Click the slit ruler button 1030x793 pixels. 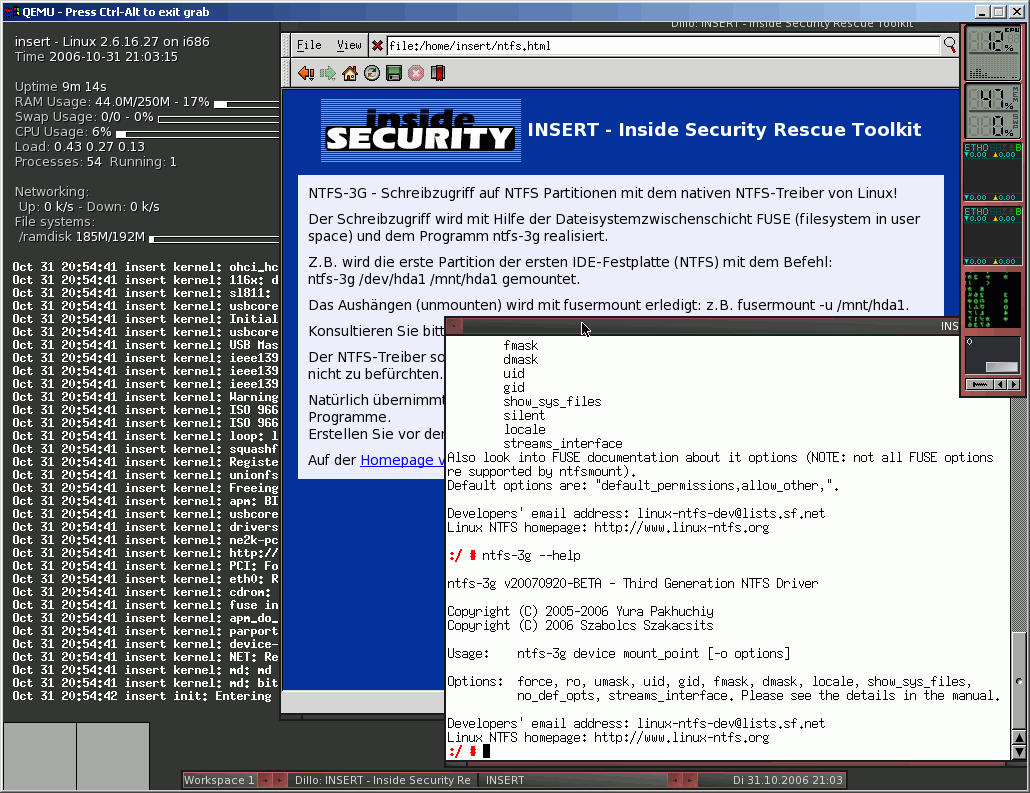coord(979,384)
